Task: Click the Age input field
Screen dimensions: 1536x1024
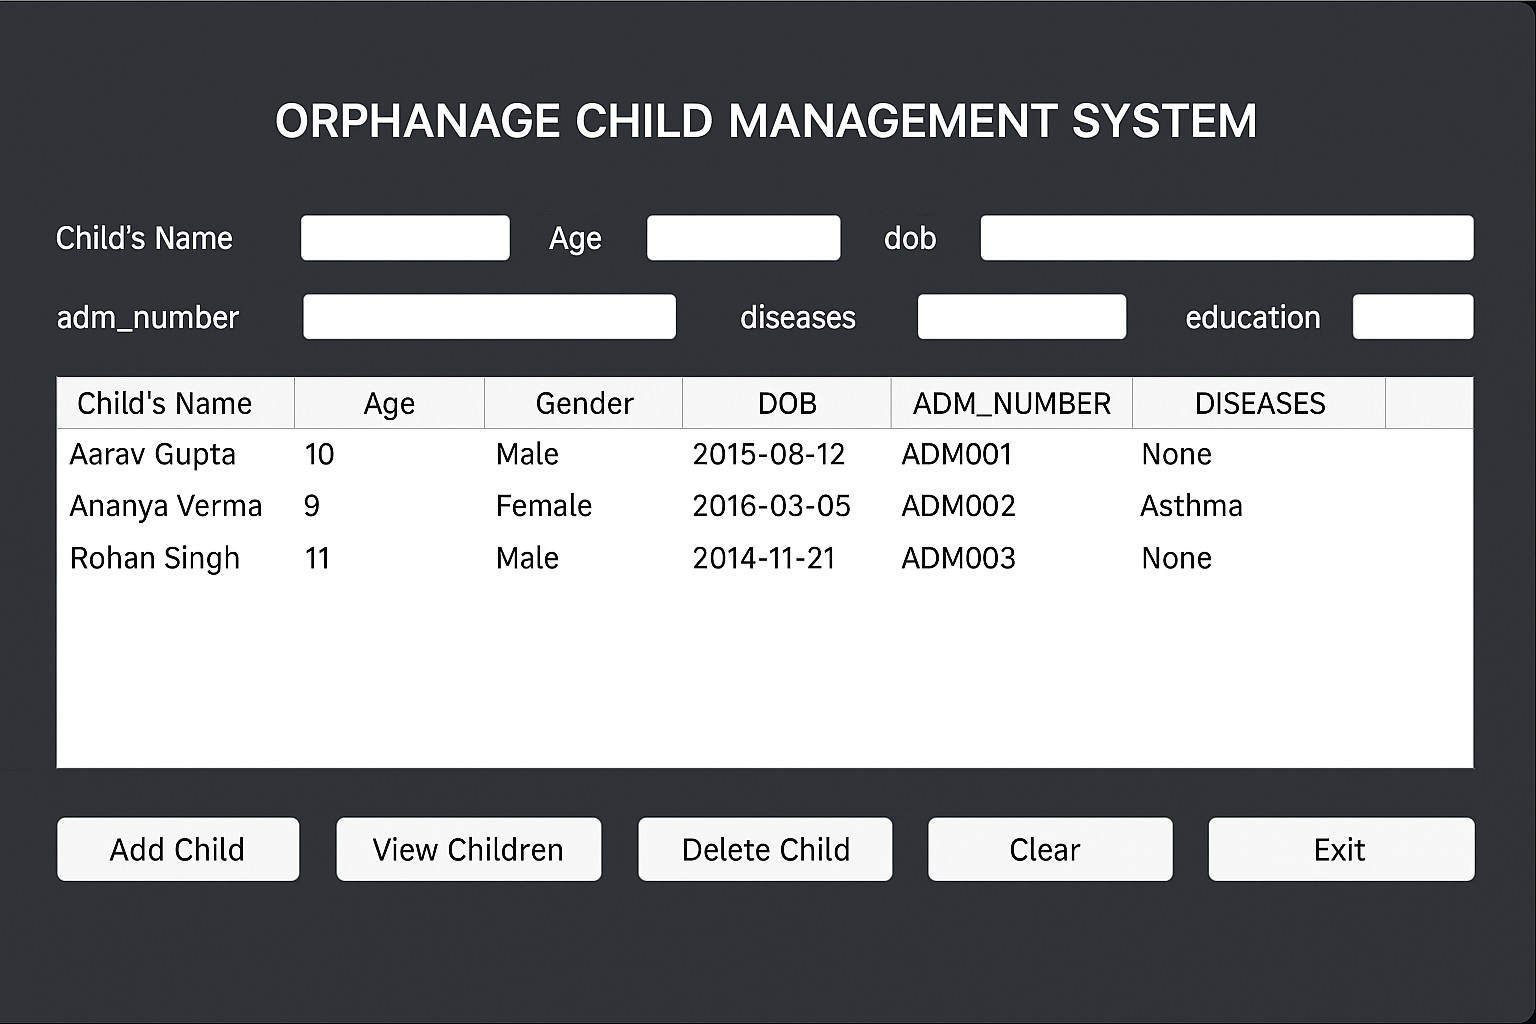Action: coord(743,238)
